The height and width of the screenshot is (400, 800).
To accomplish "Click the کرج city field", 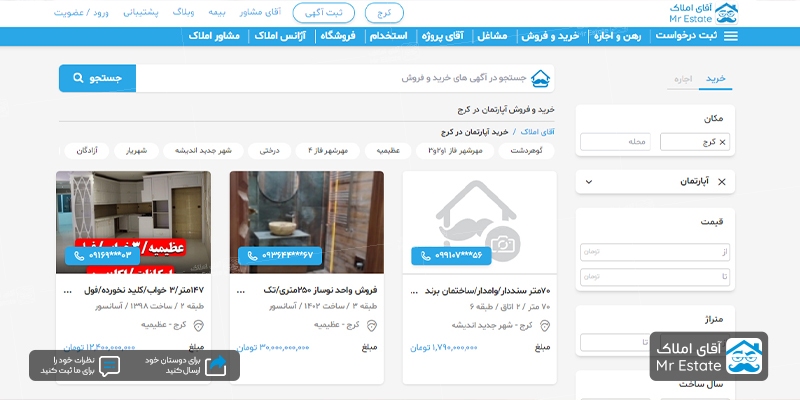I will click(695, 142).
